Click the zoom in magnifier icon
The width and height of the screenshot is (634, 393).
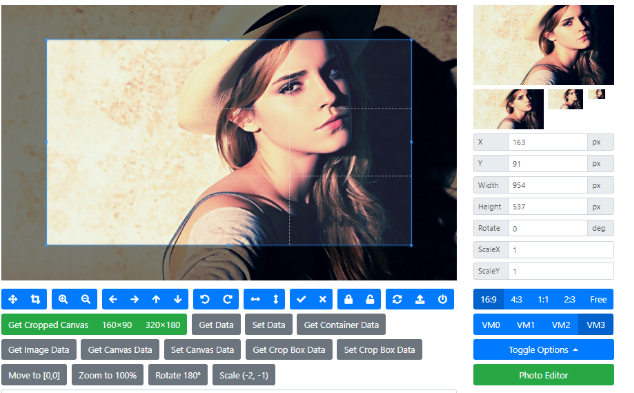[63, 299]
